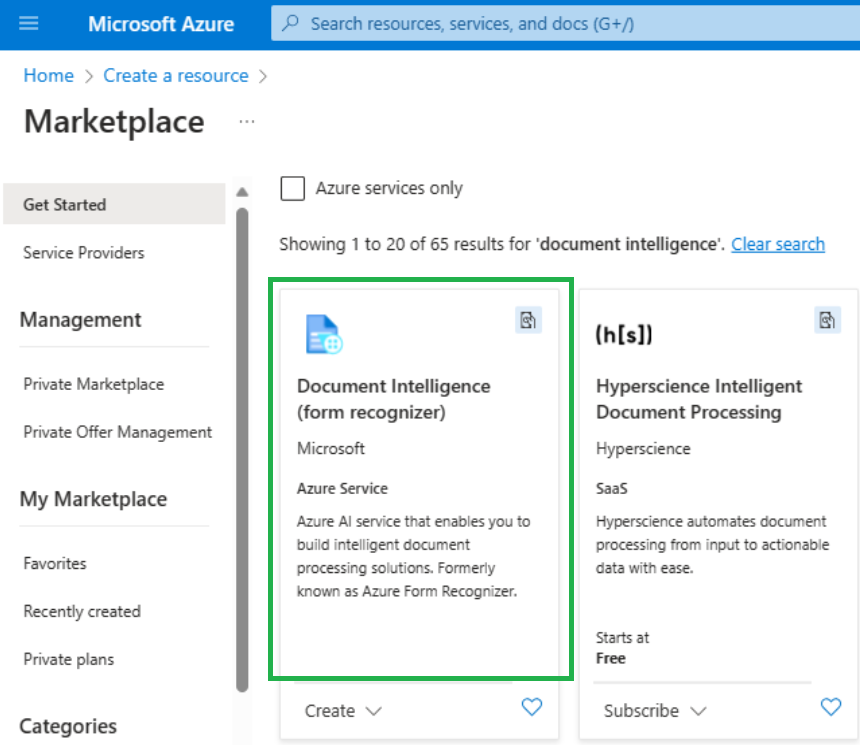Expand the Create dropdown
This screenshot has height=745, width=860.
pyautogui.click(x=343, y=711)
